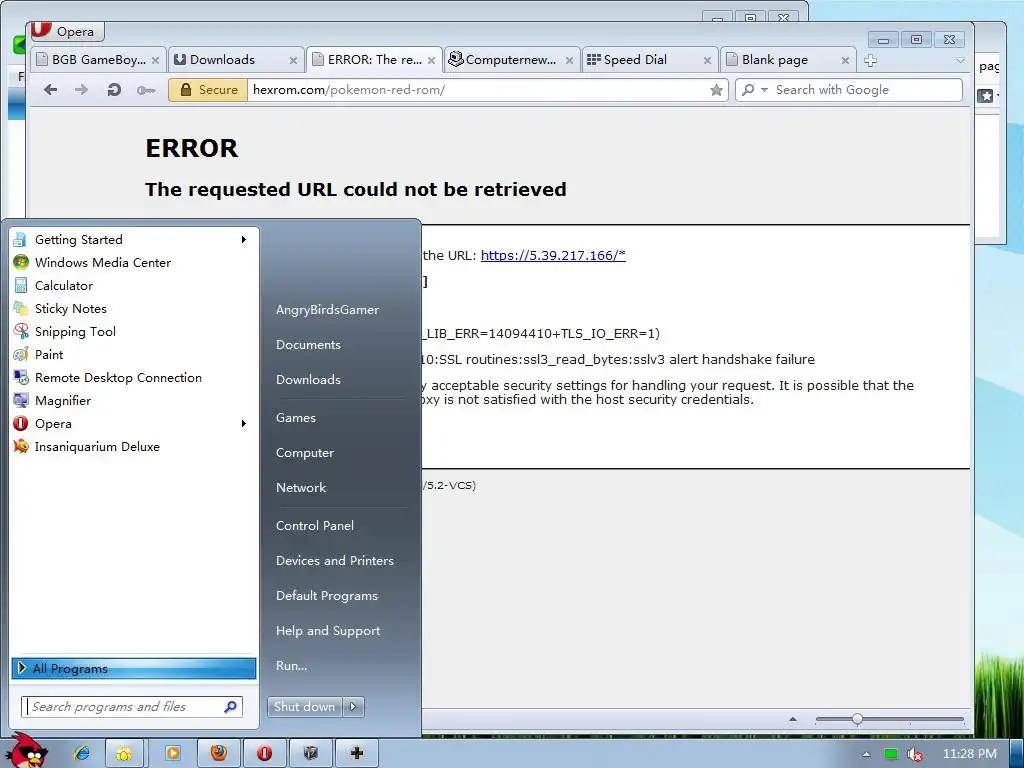Viewport: 1024px width, 768px height.
Task: Close the BGB GameBoy tab
Action: 155,60
